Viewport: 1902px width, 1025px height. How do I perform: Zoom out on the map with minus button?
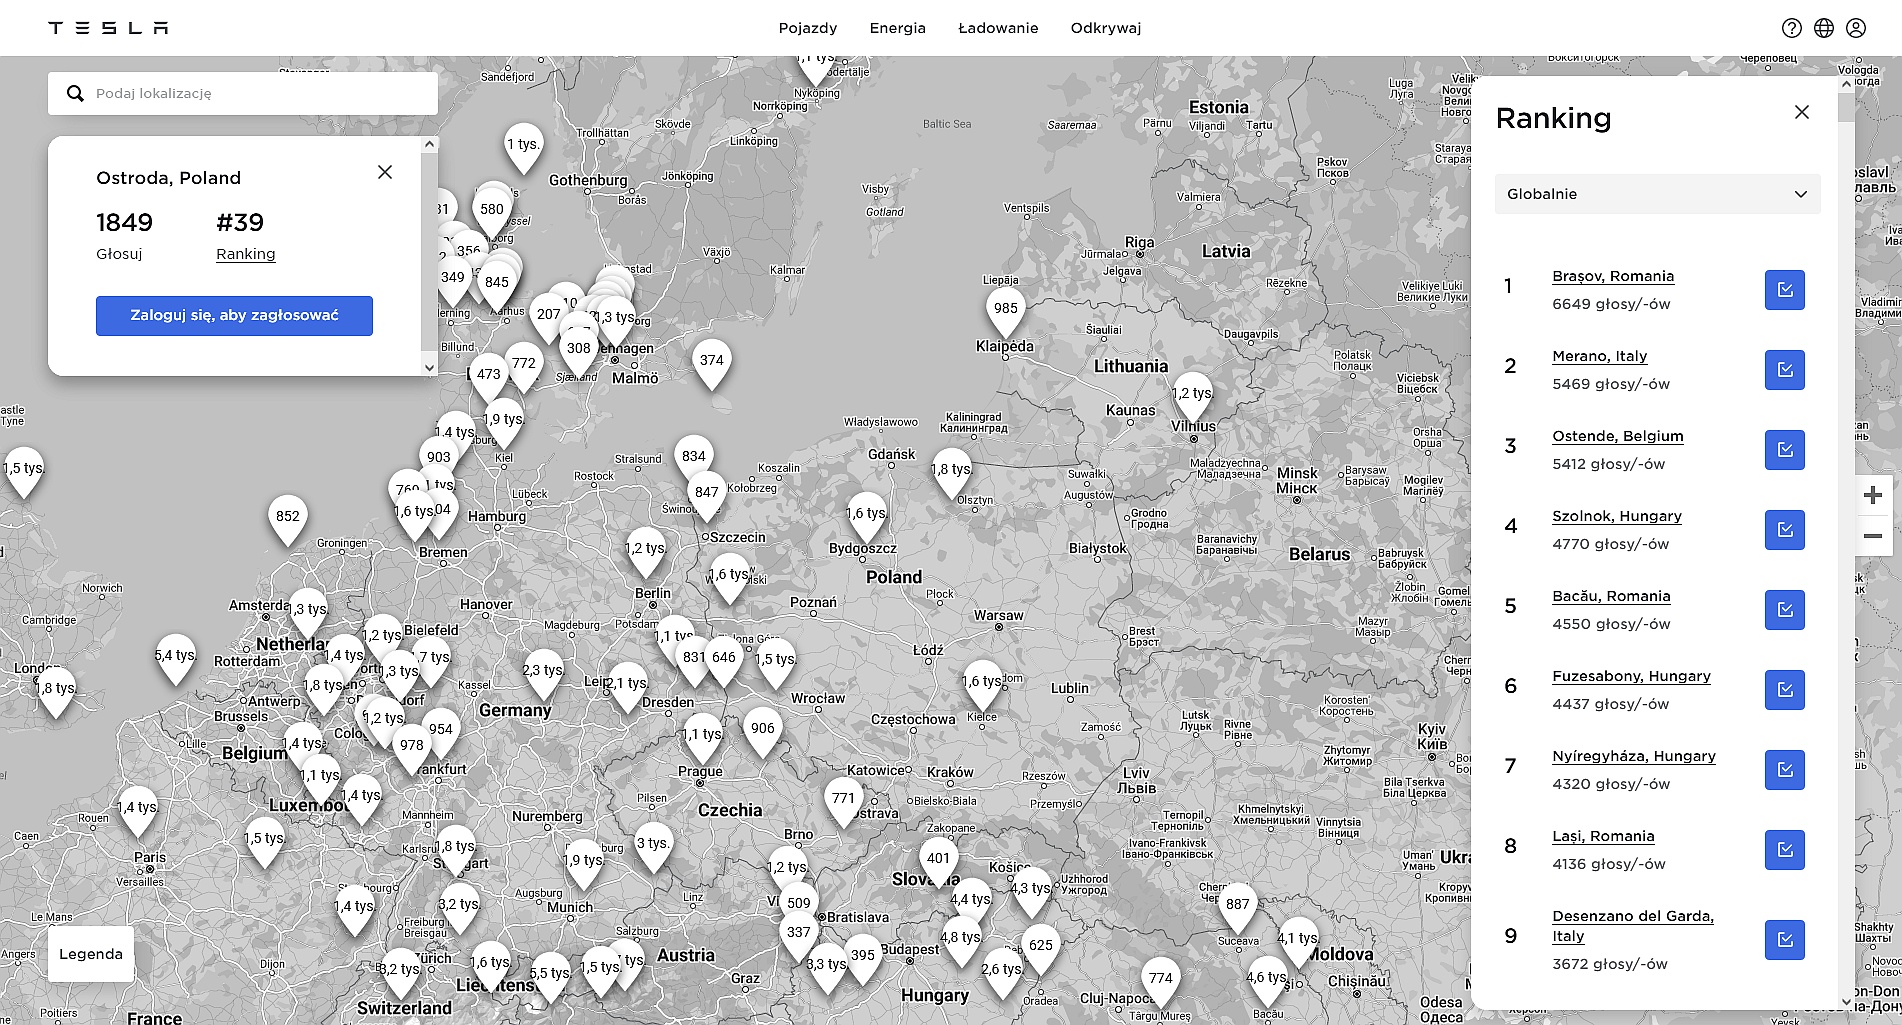[1873, 536]
